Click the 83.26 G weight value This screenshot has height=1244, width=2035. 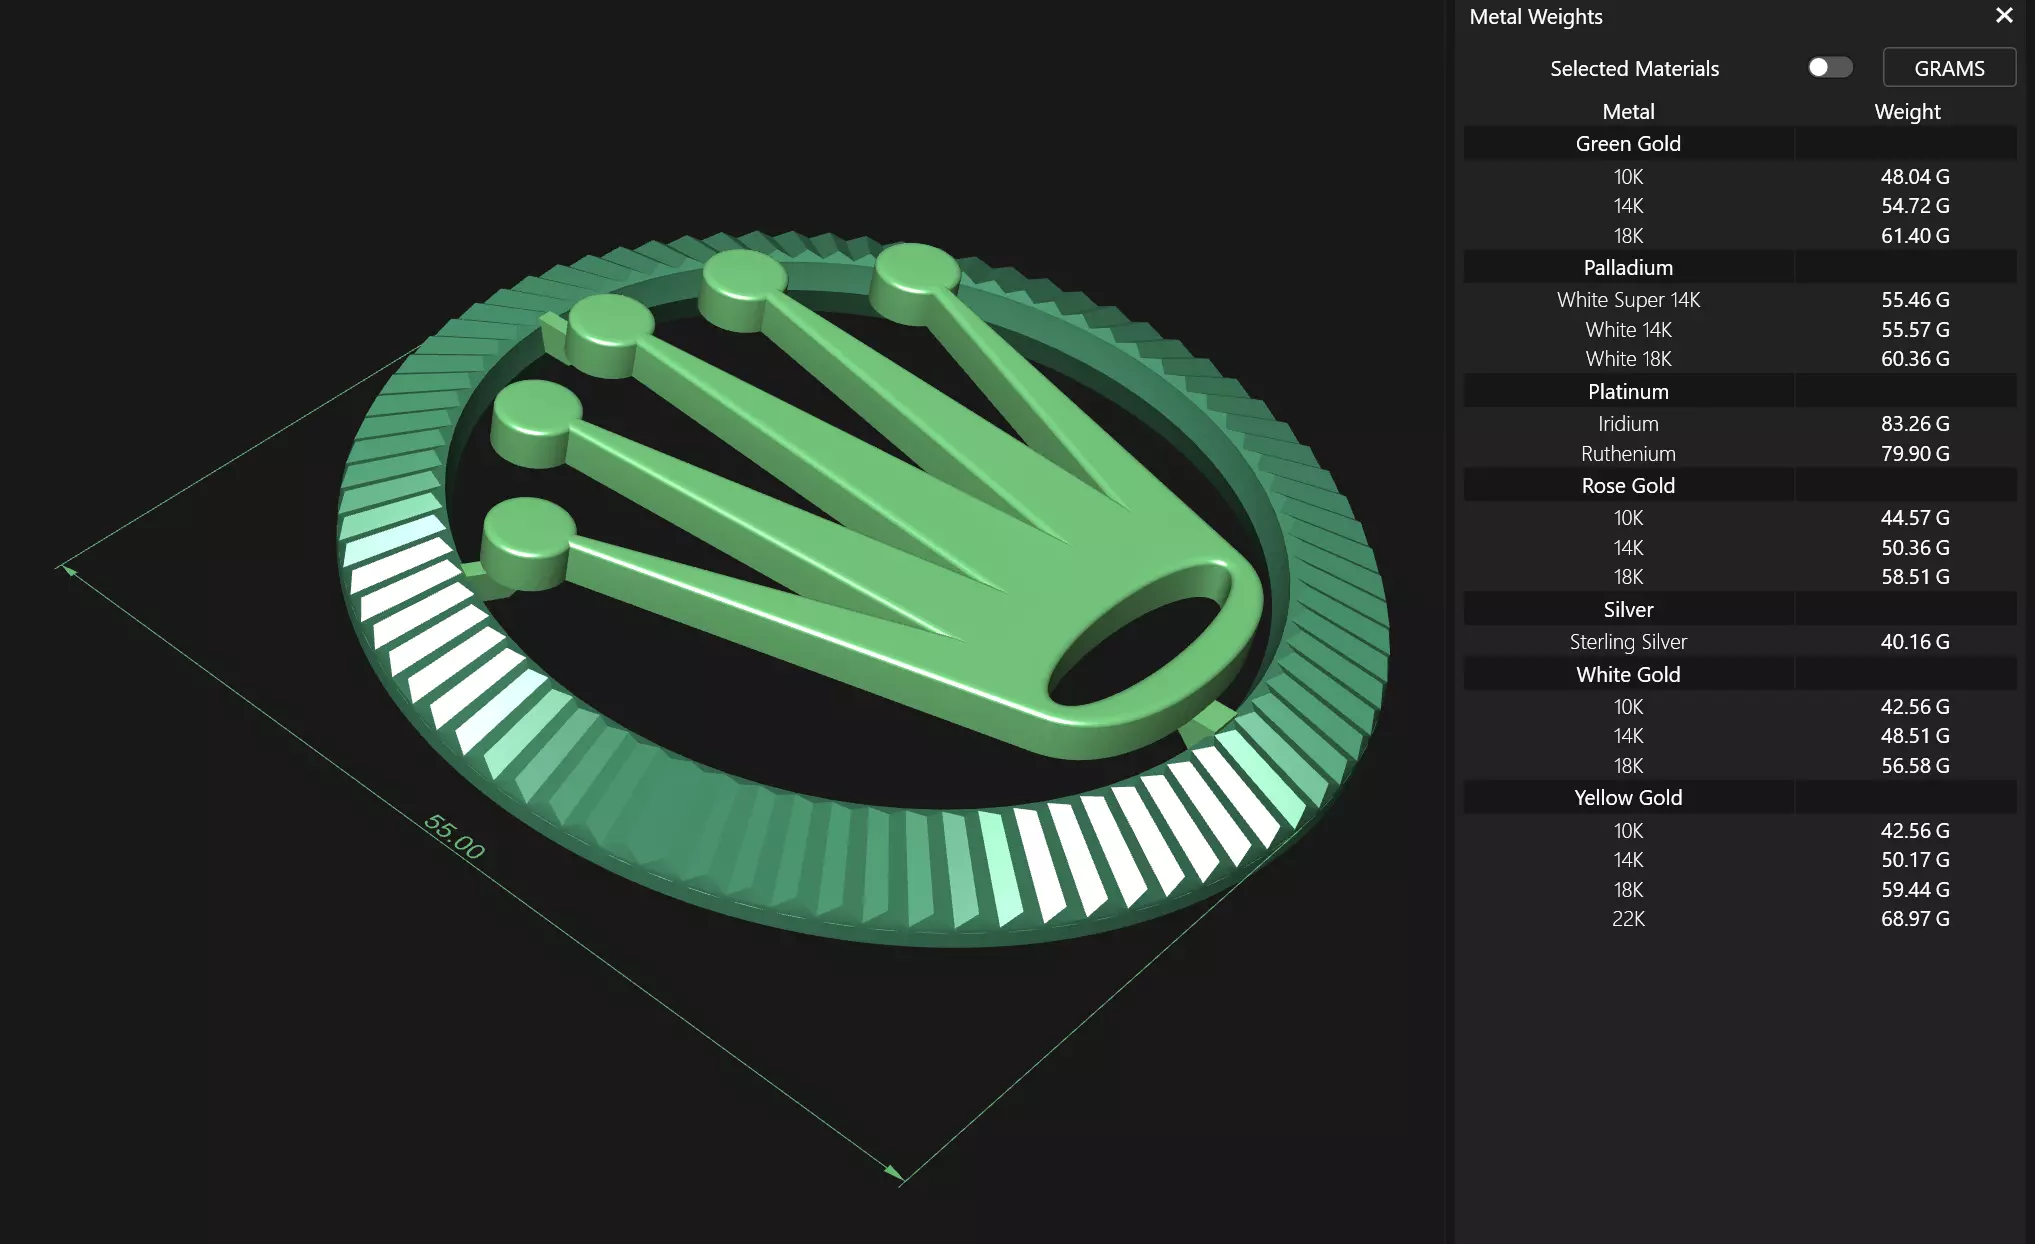click(1915, 424)
